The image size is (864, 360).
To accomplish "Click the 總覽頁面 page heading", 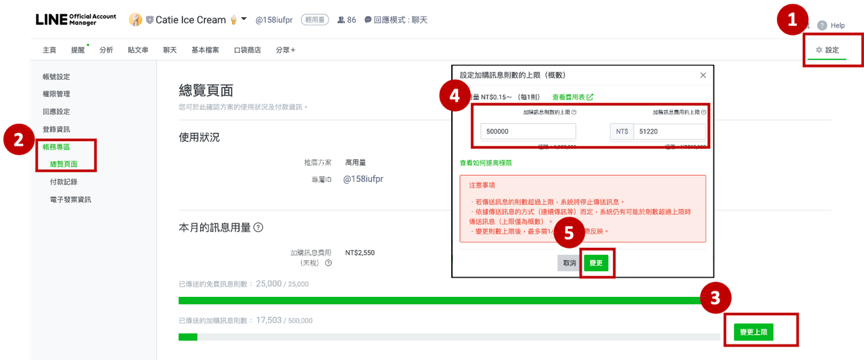I will (206, 91).
